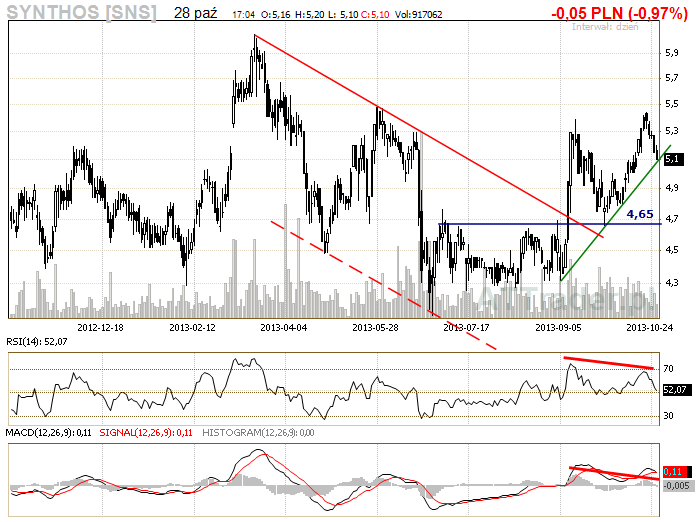Click the date axis label '2012-12-18'
The height and width of the screenshot is (522, 700).
click(100, 328)
